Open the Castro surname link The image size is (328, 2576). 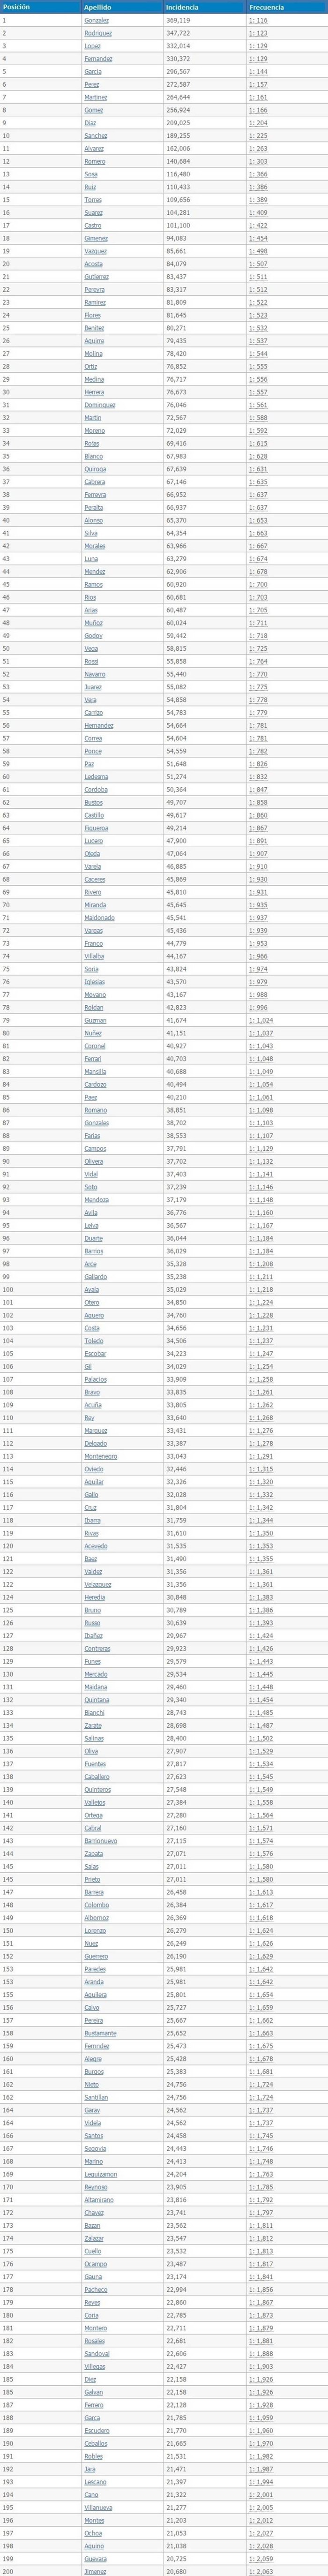click(93, 225)
